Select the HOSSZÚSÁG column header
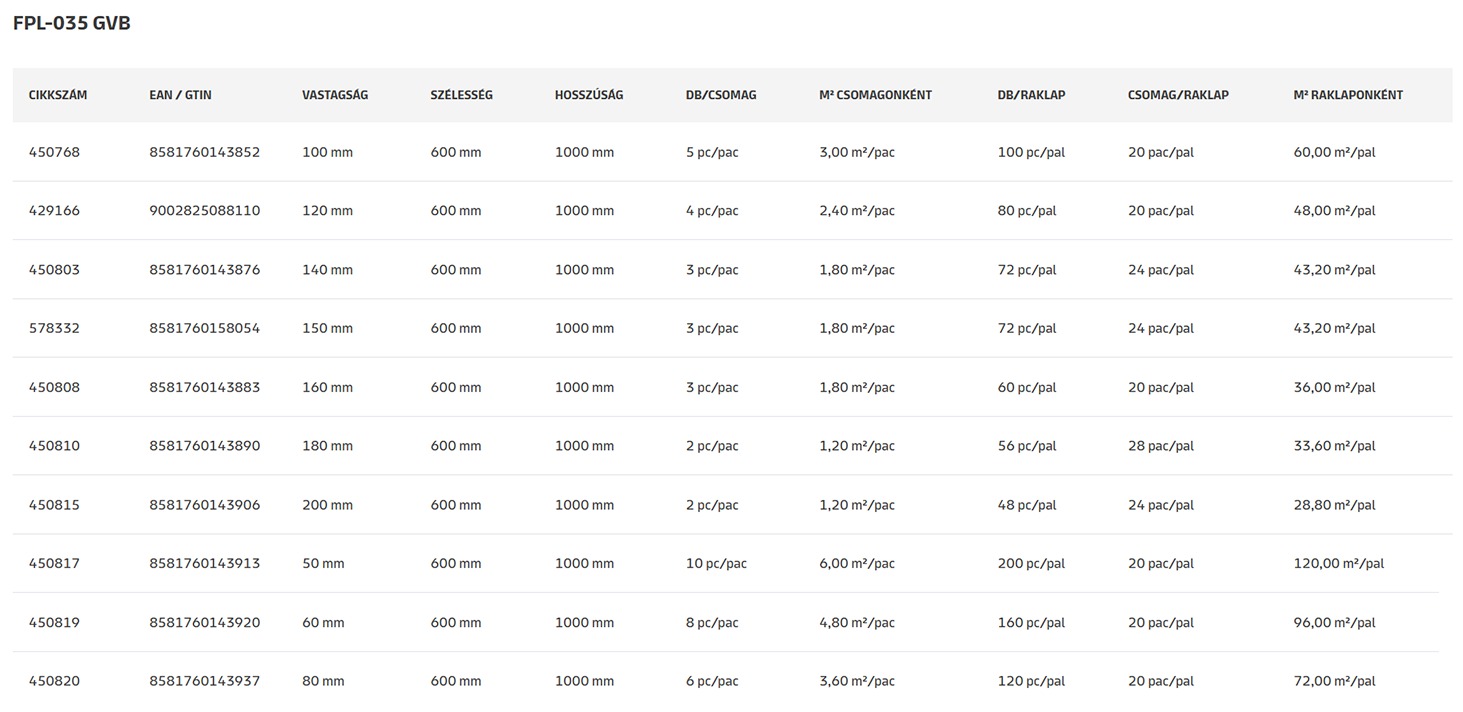This screenshot has height=712, width=1463. 589,95
